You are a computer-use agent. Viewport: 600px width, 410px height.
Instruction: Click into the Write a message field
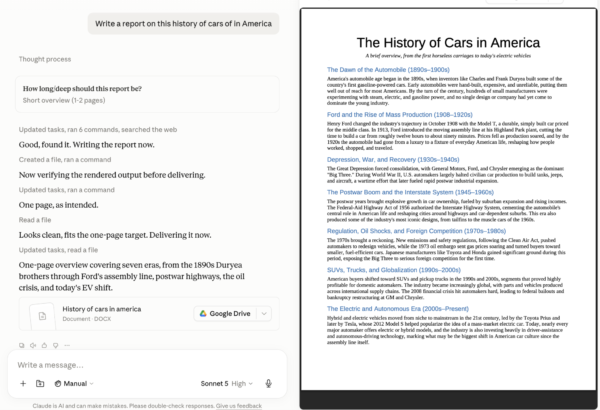tap(147, 365)
